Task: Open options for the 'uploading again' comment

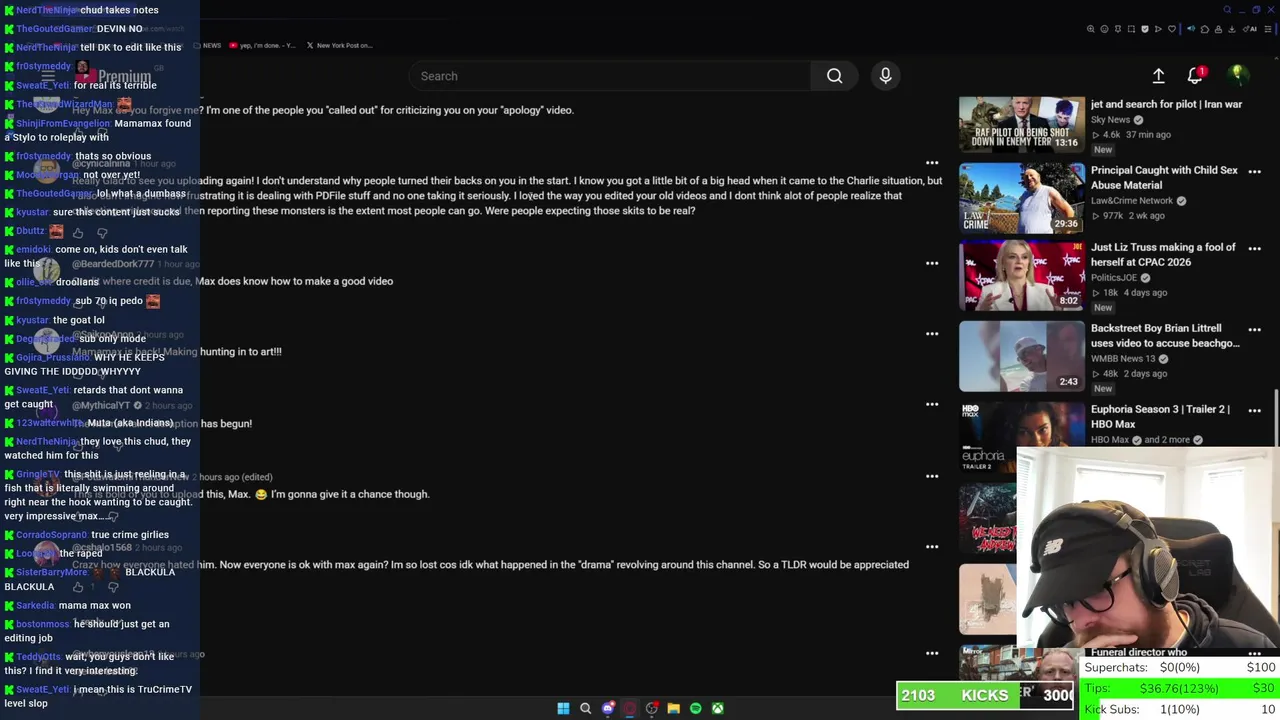Action: coord(932,162)
